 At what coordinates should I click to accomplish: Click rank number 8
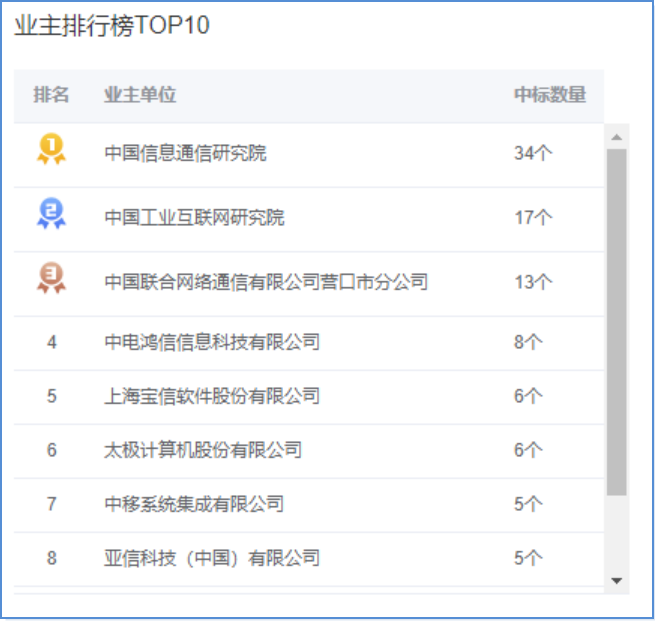[52, 560]
